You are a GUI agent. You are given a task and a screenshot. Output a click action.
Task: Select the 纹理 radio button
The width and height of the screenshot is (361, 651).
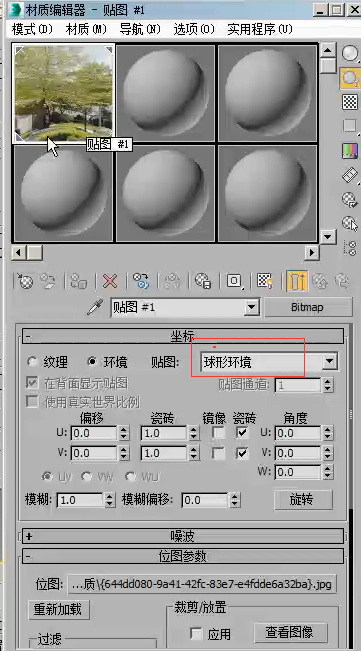click(32, 362)
